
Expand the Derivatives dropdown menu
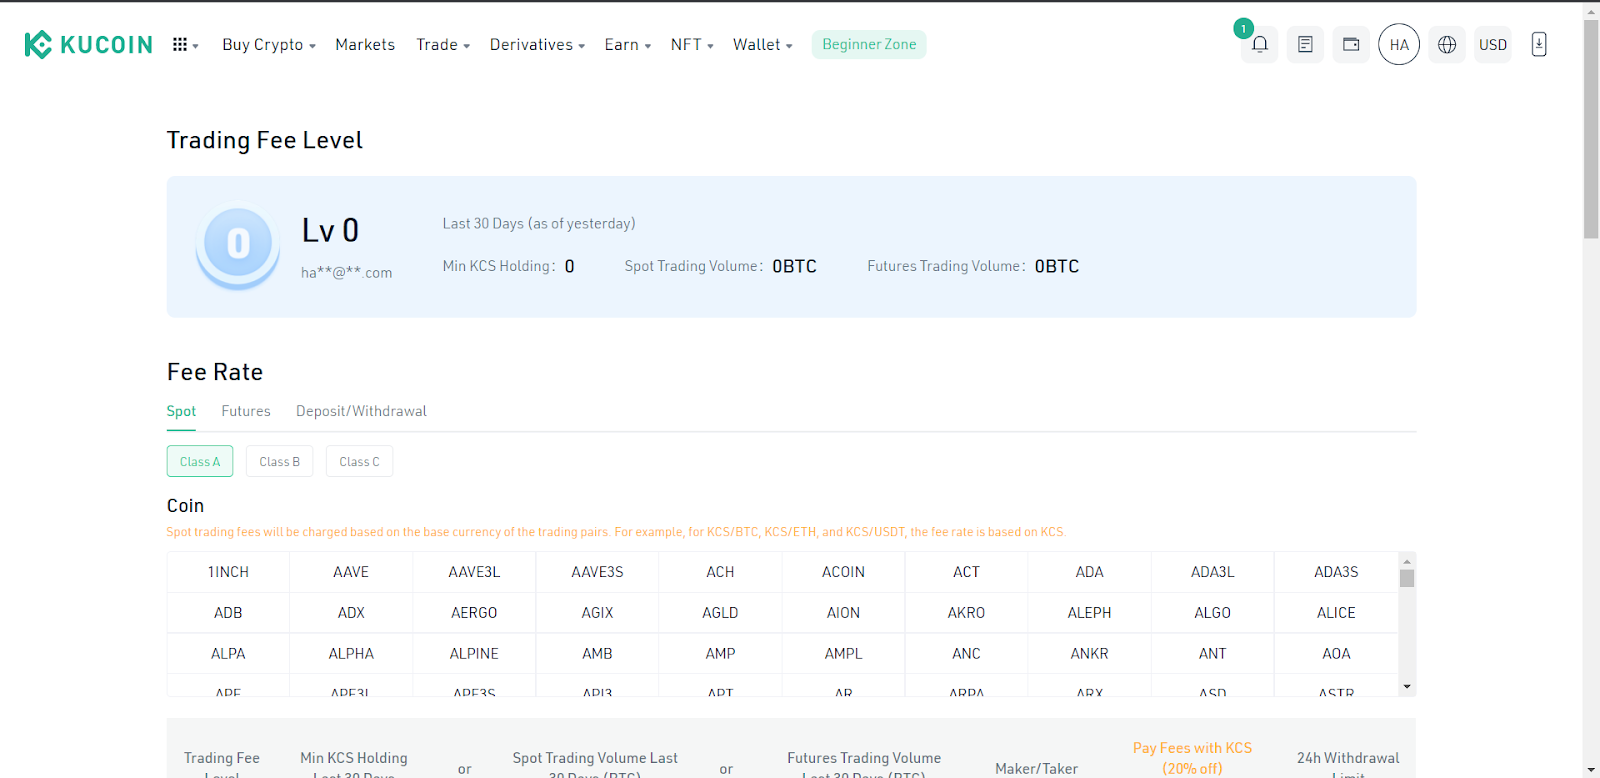537,45
